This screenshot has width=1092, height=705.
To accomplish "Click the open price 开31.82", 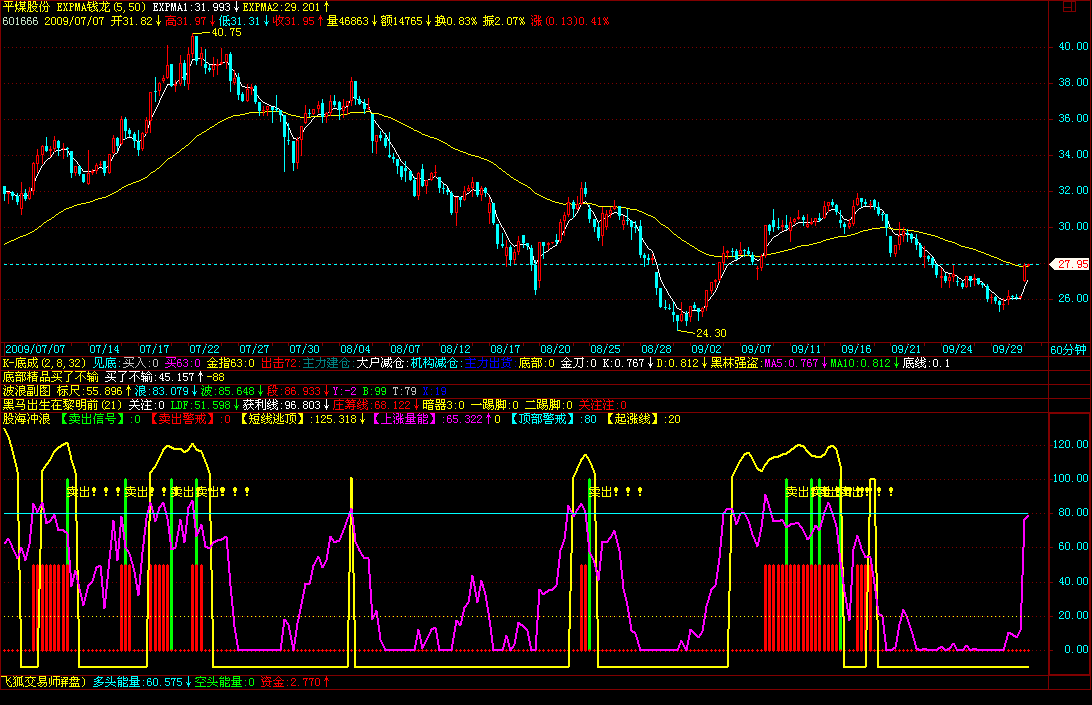I will click(132, 21).
